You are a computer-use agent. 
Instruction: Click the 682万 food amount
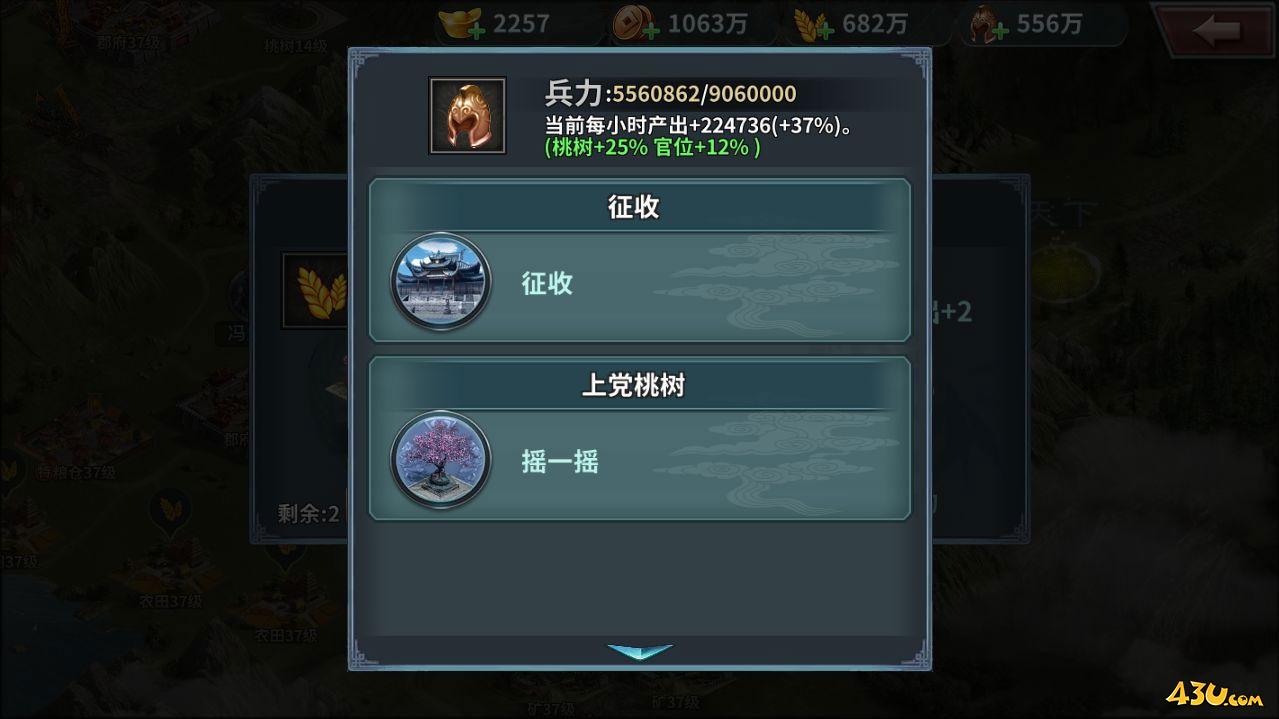[876, 24]
